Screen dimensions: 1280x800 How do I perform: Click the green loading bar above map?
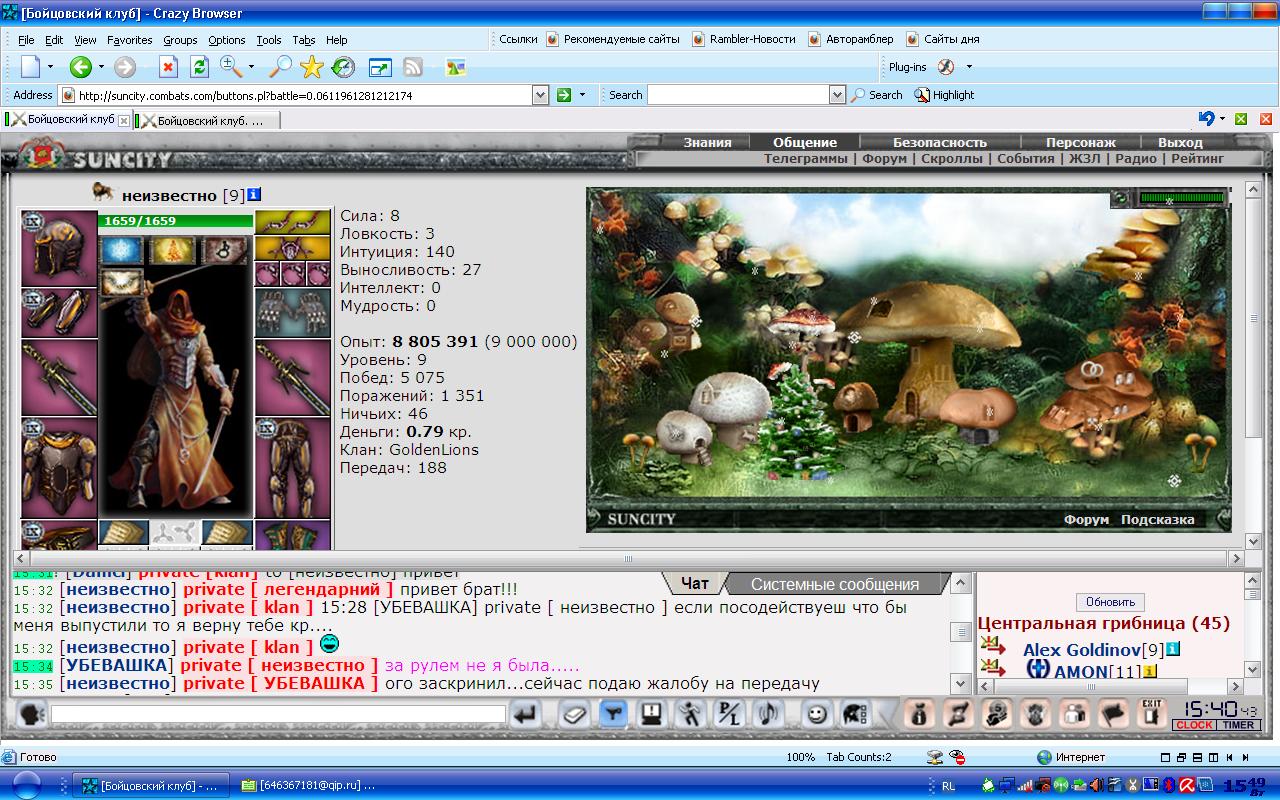(1182, 198)
